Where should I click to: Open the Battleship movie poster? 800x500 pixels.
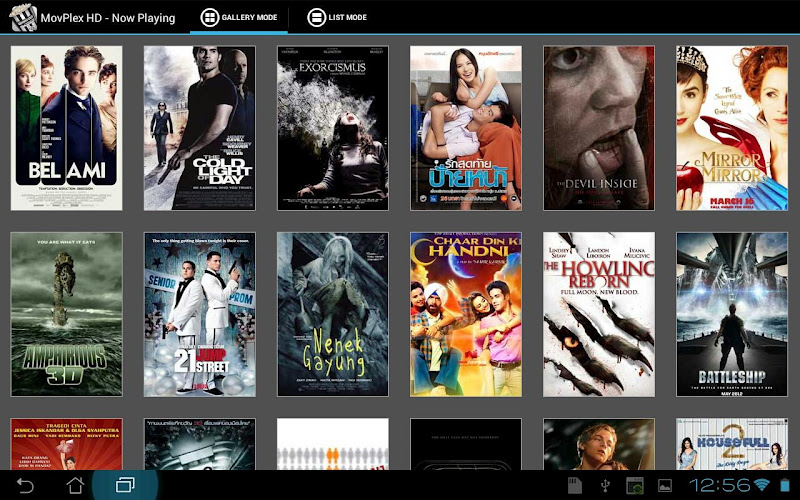[x=732, y=314]
